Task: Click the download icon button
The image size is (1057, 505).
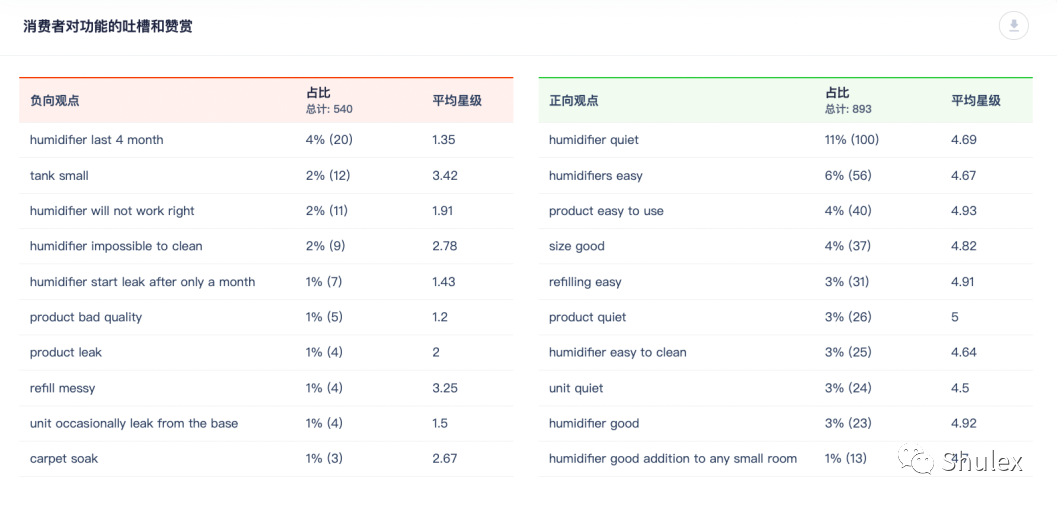Action: (1013, 27)
